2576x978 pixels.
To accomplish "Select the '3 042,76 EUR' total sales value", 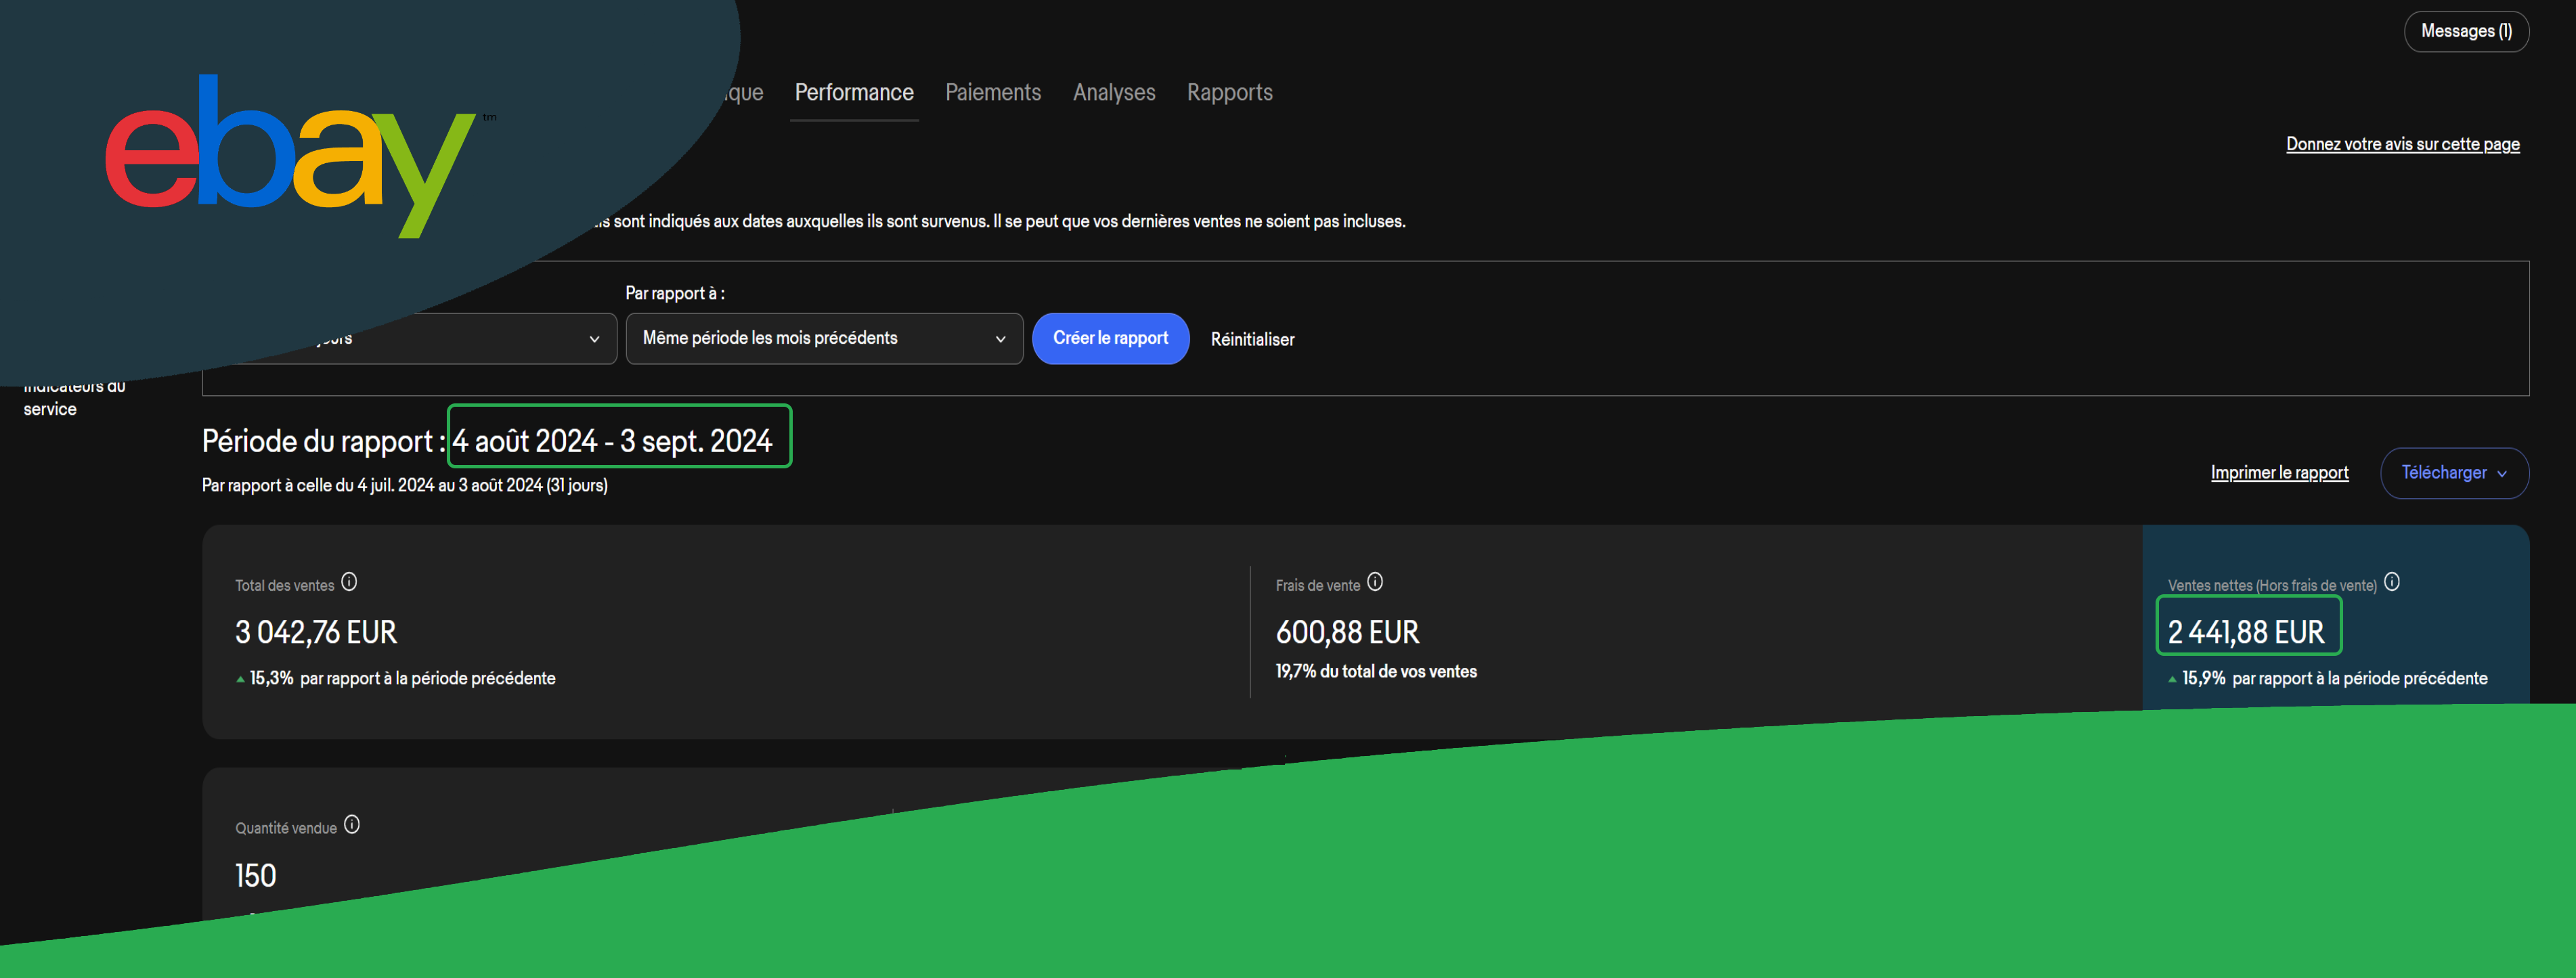I will [x=316, y=632].
